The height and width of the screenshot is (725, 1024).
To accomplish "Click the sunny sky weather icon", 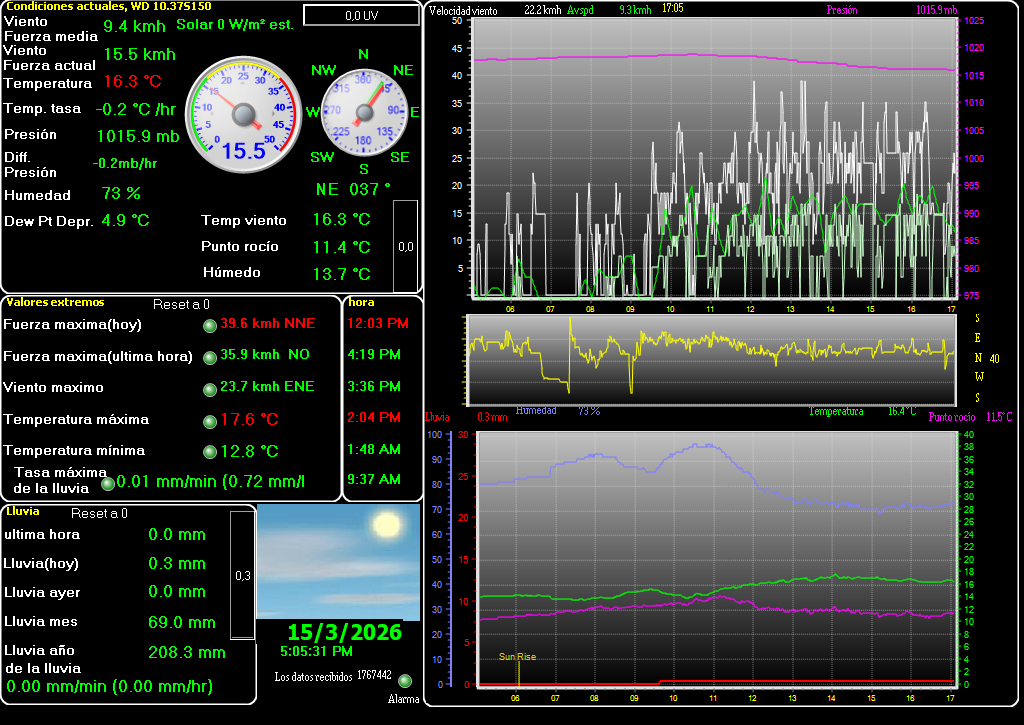I will tap(338, 561).
